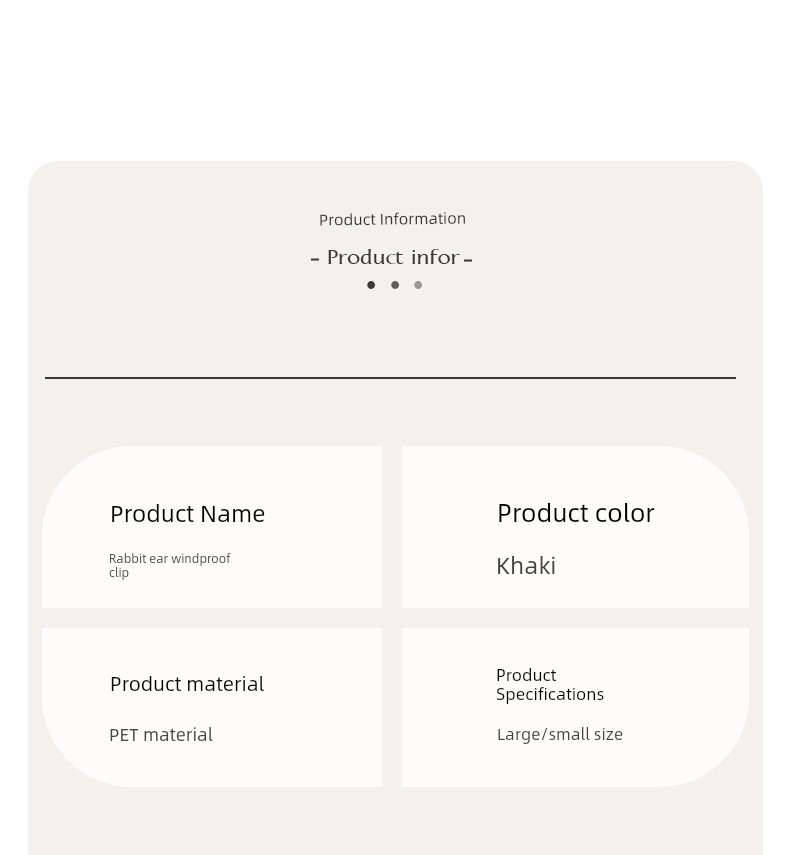Image resolution: width=790 pixels, height=855 pixels.
Task: Click the dash left of 'Product infor'
Action: (315, 260)
